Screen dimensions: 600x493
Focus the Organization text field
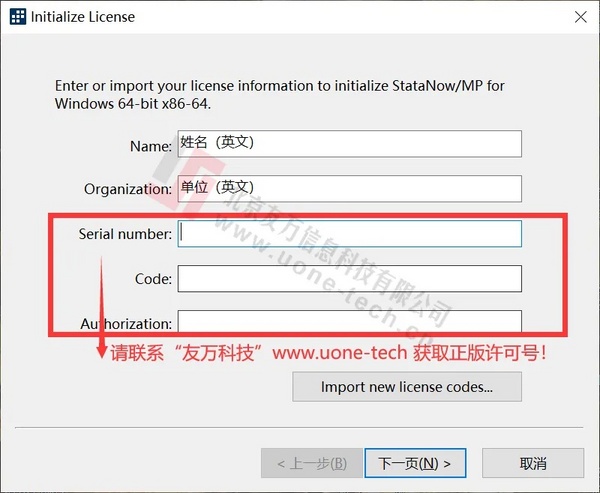(x=349, y=188)
